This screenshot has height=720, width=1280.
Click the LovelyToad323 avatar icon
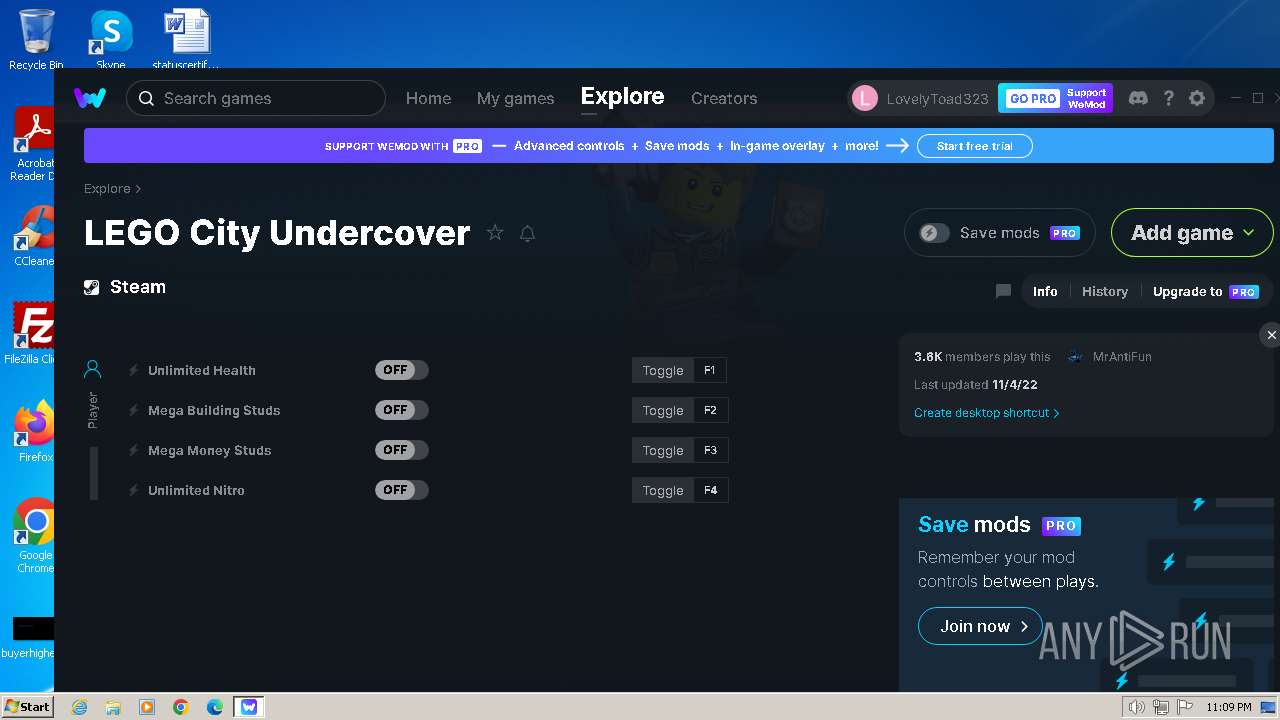pyautogui.click(x=865, y=98)
